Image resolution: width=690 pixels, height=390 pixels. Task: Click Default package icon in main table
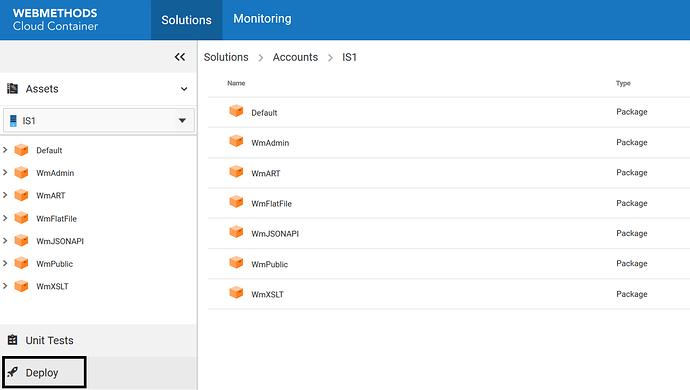236,111
